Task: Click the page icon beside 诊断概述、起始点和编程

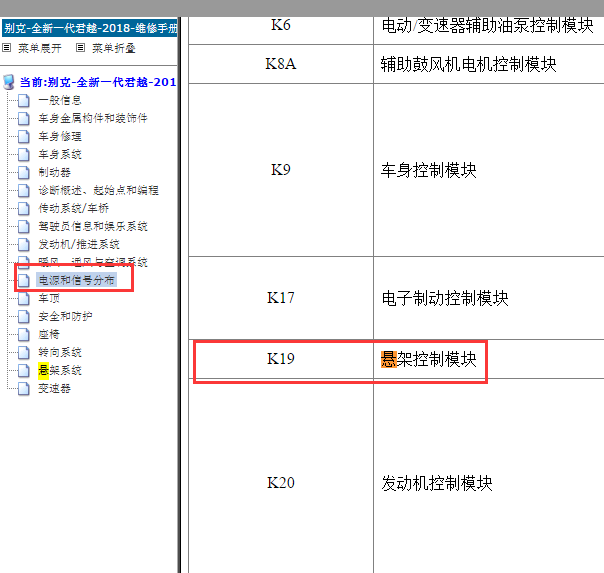Action: coord(24,190)
